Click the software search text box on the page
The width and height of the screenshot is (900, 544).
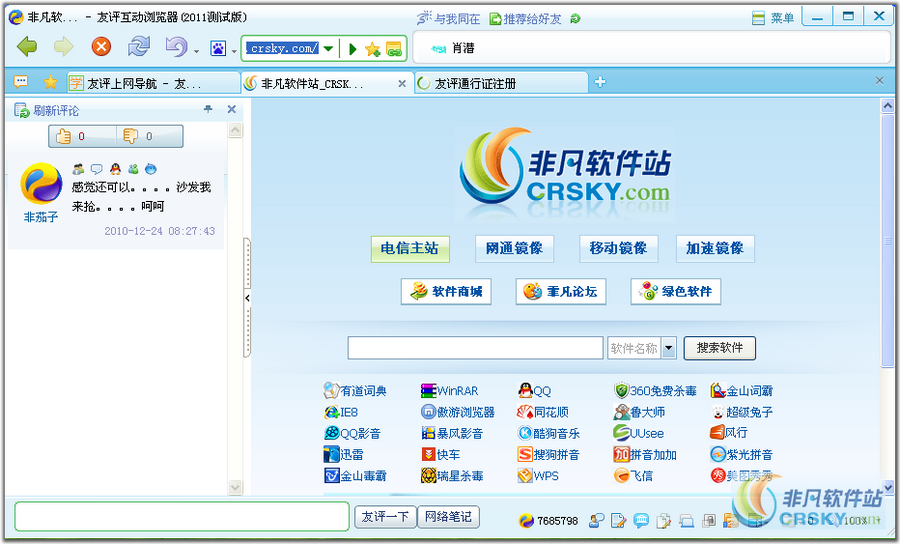(475, 348)
